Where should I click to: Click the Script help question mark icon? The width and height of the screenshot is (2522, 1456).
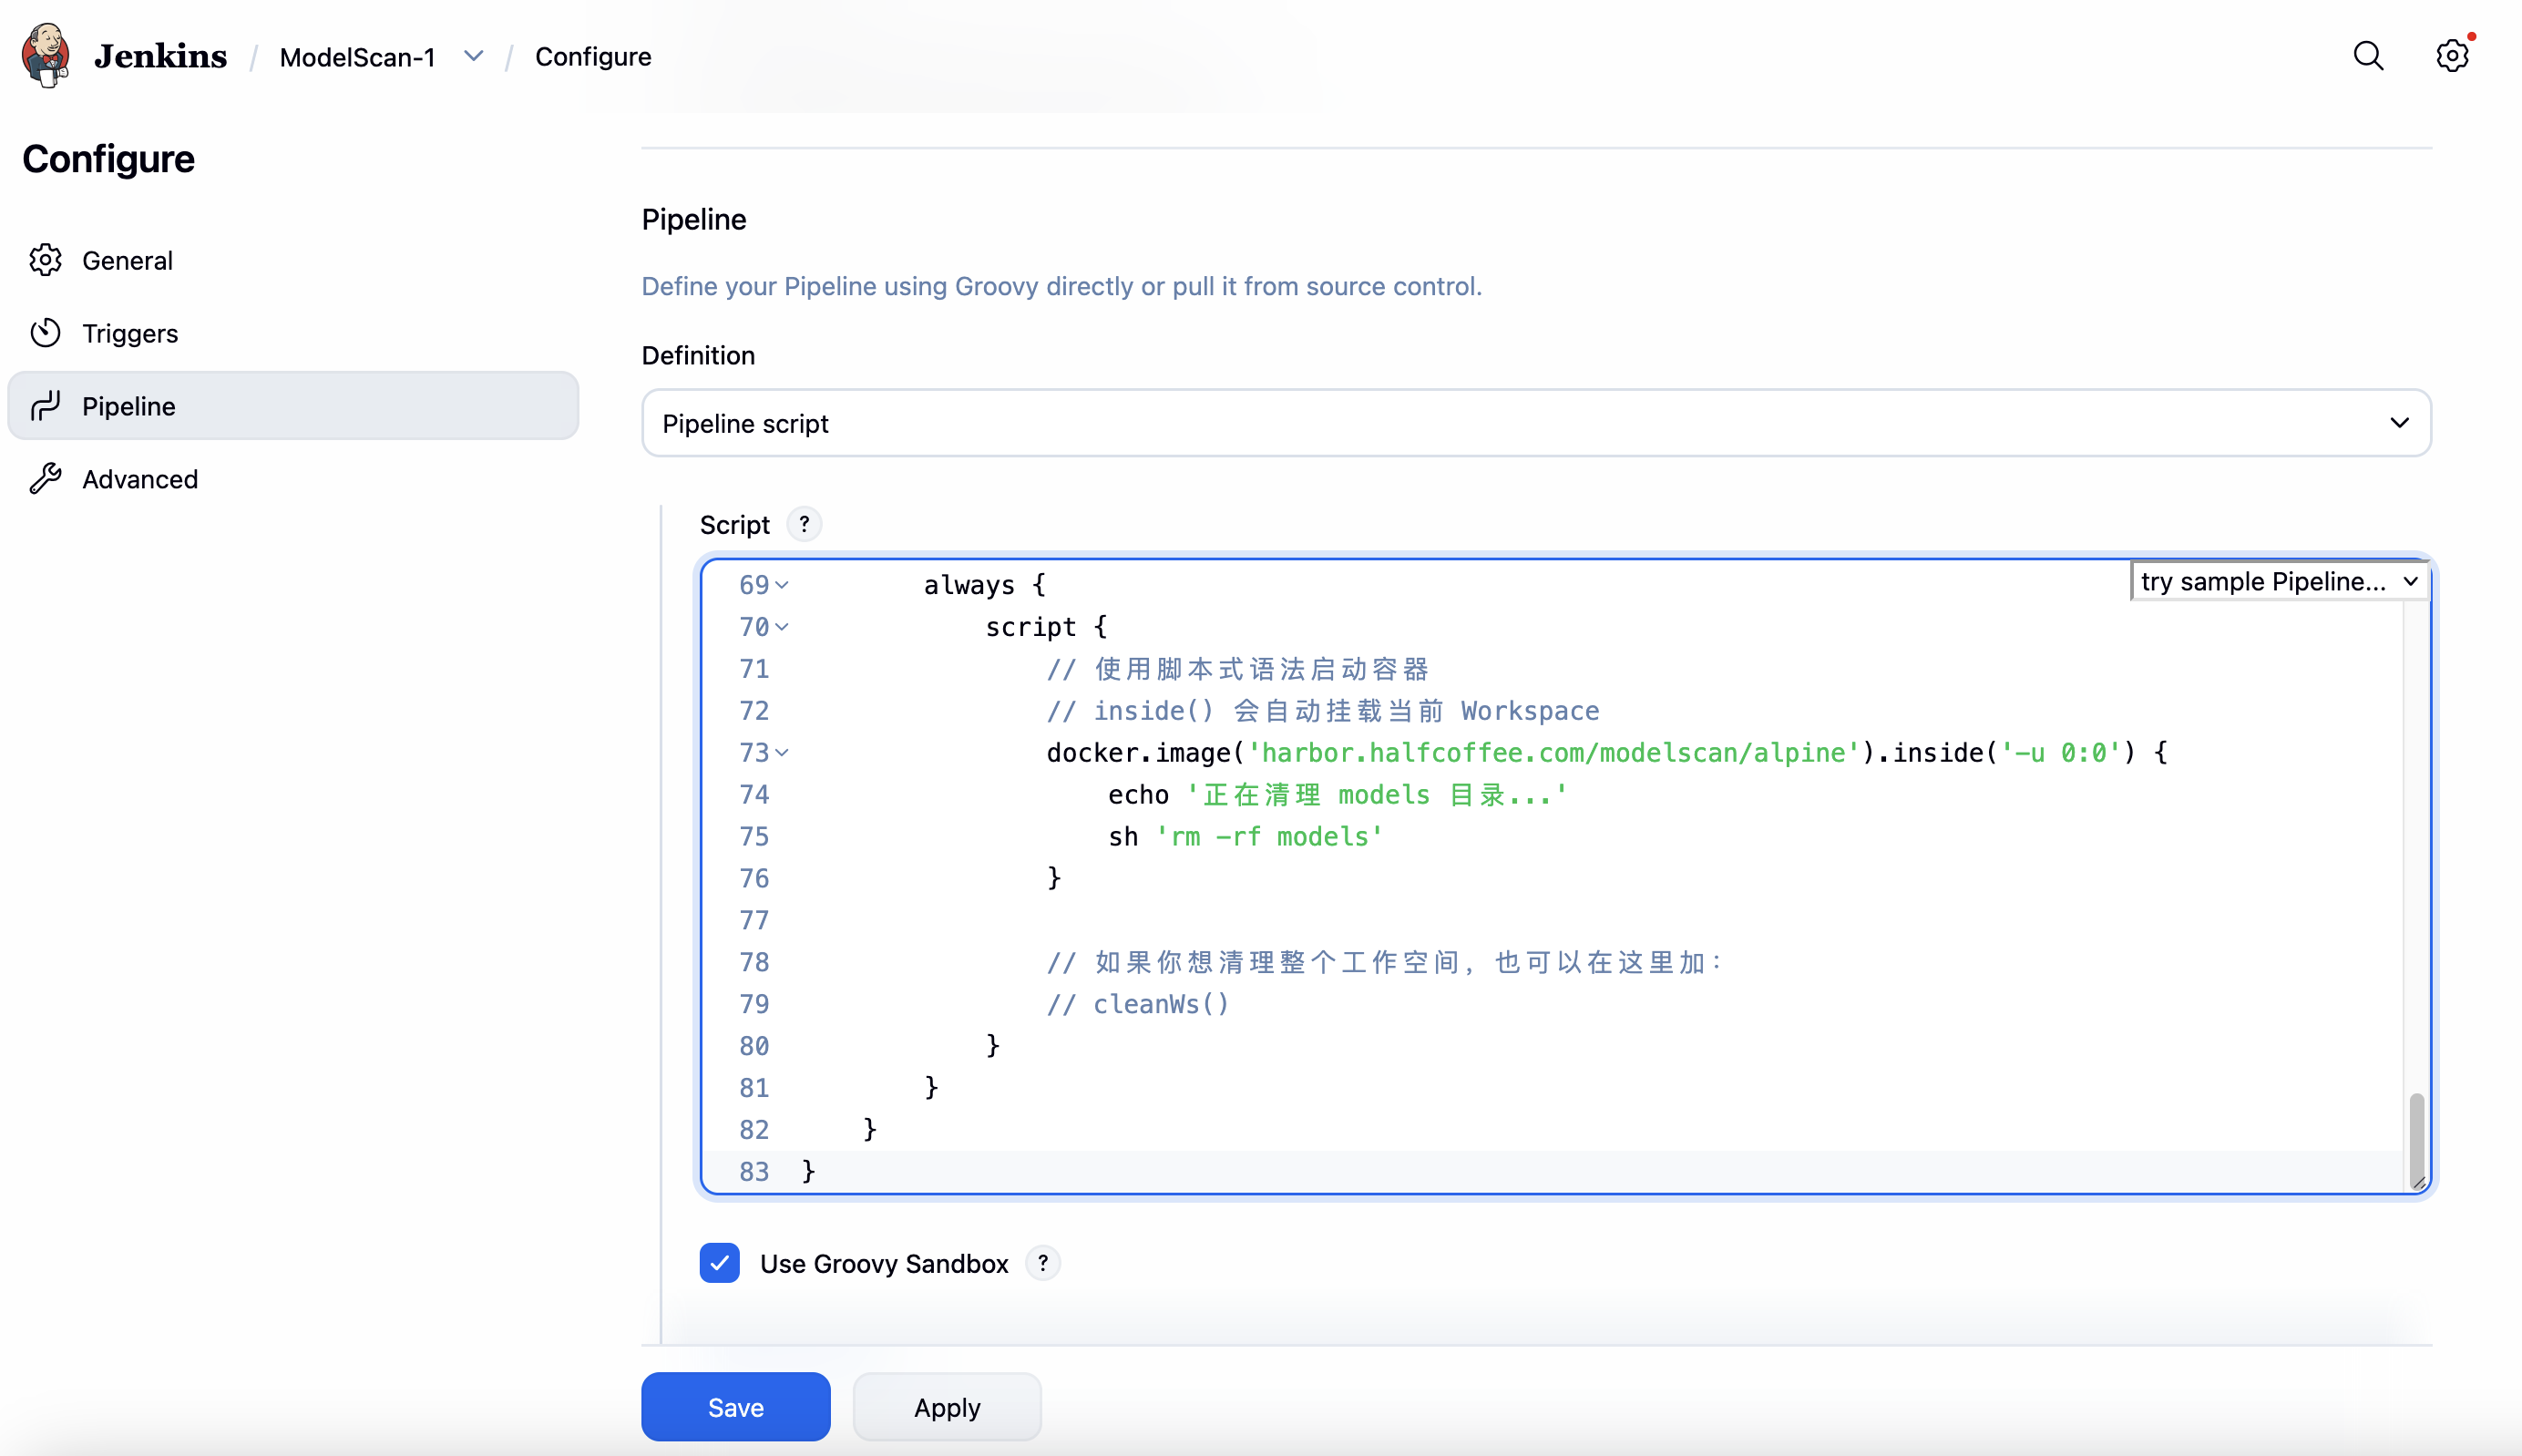point(804,524)
